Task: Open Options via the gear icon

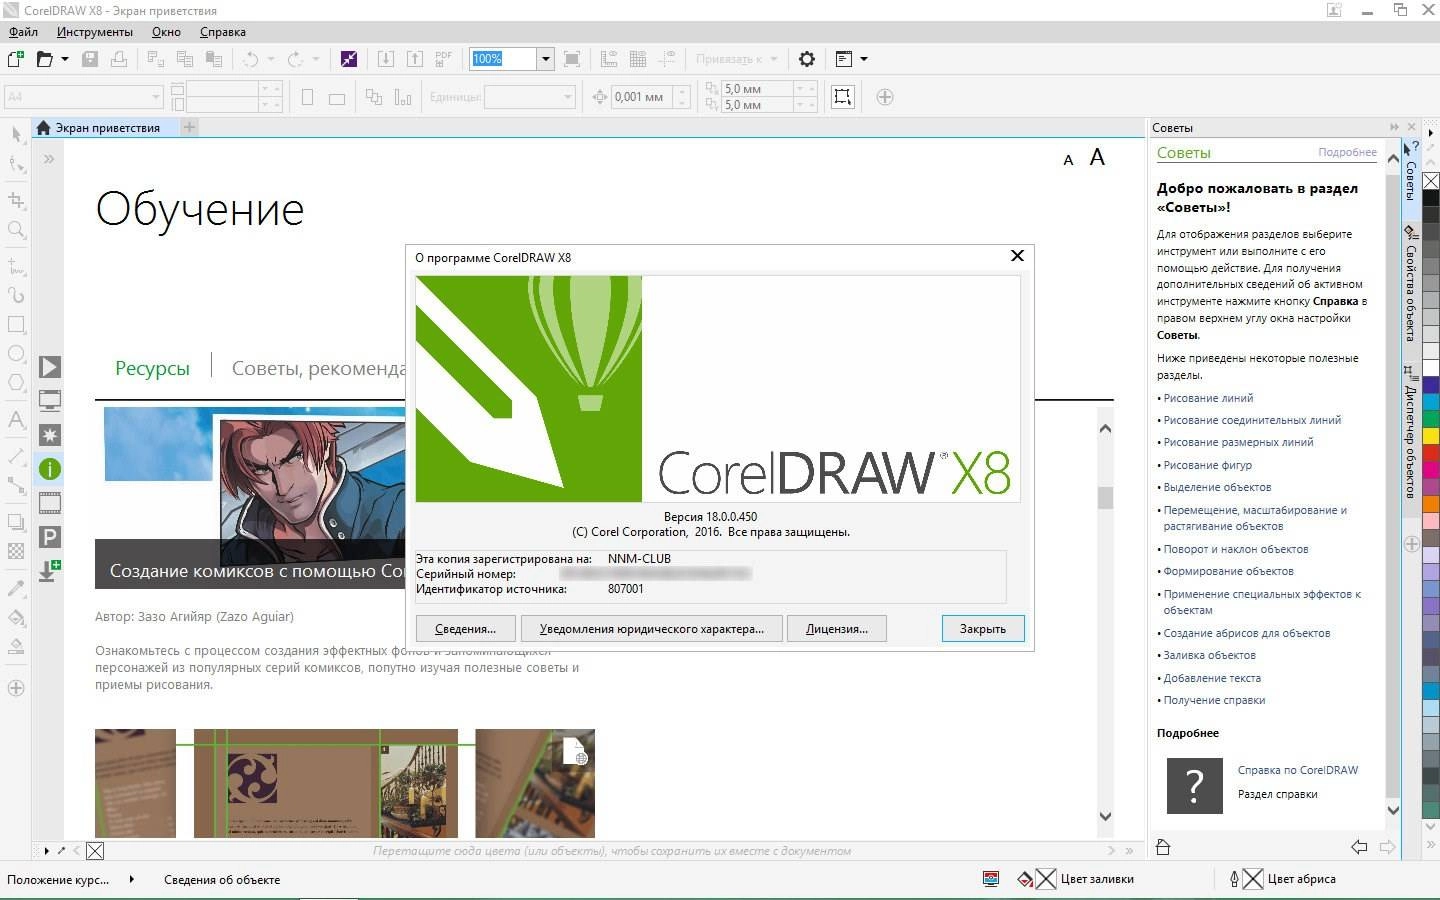Action: pyautogui.click(x=807, y=59)
